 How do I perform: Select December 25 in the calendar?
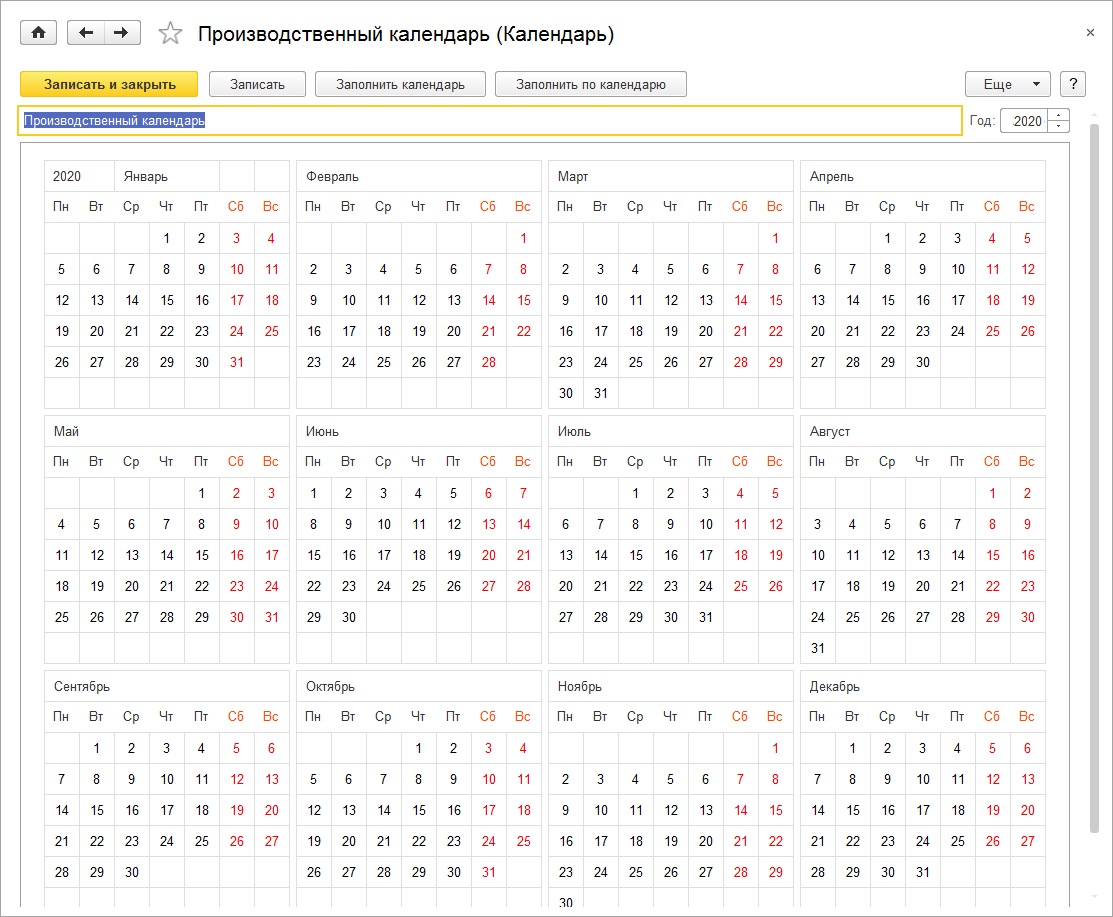pyautogui.click(x=958, y=841)
